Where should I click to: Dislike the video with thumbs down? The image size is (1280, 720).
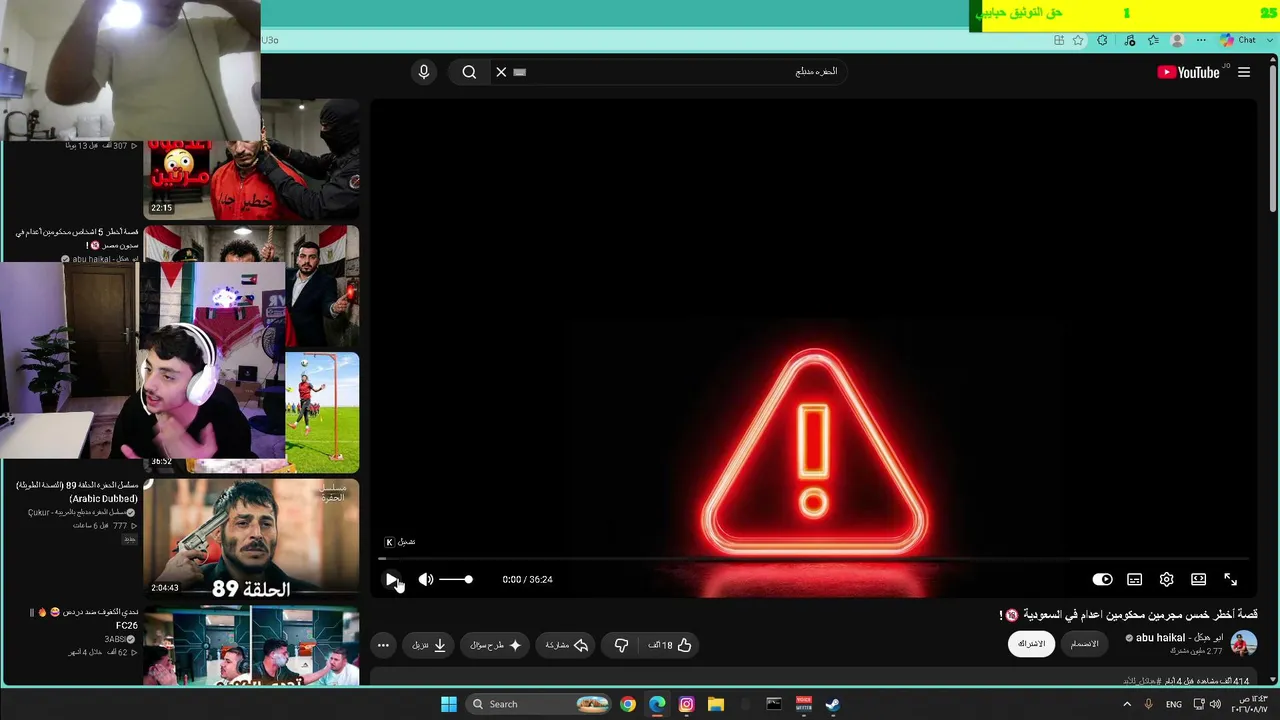(621, 645)
